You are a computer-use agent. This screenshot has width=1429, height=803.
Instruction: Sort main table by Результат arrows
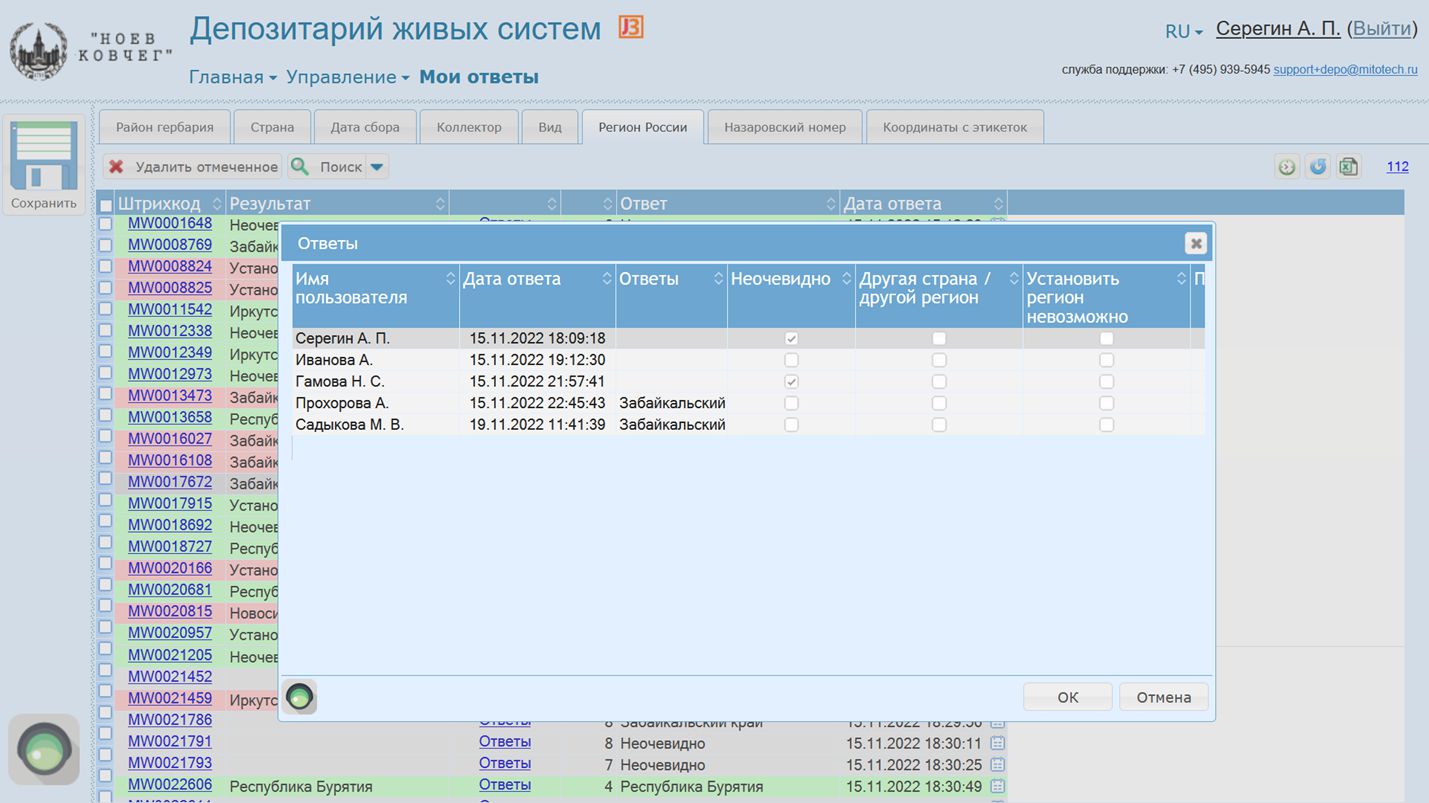coord(440,204)
